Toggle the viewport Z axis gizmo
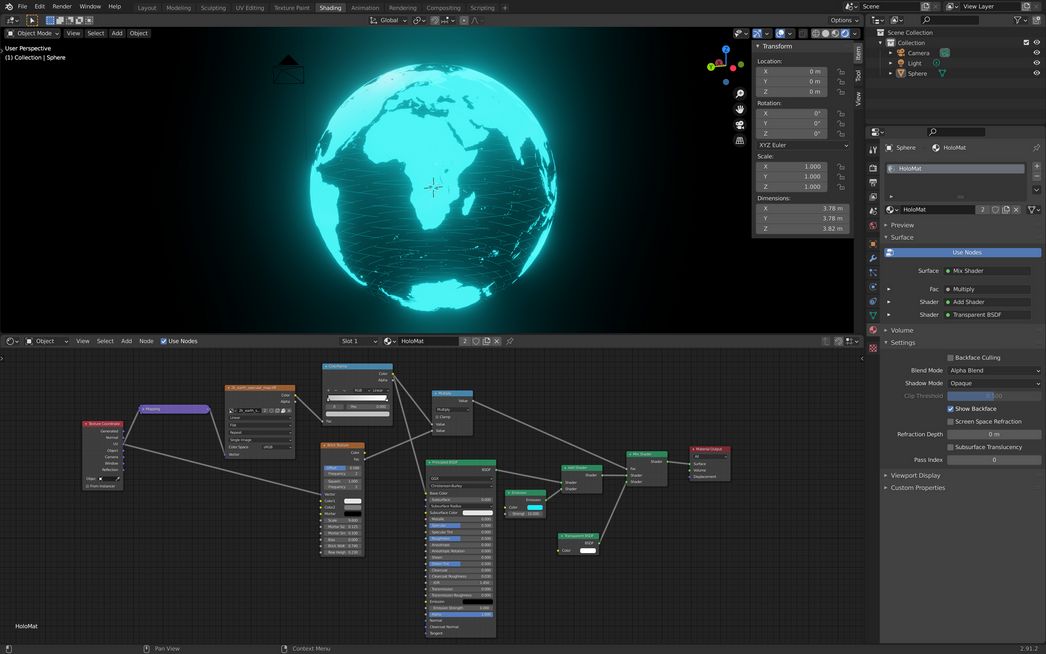The image size is (1046, 654). [x=726, y=49]
